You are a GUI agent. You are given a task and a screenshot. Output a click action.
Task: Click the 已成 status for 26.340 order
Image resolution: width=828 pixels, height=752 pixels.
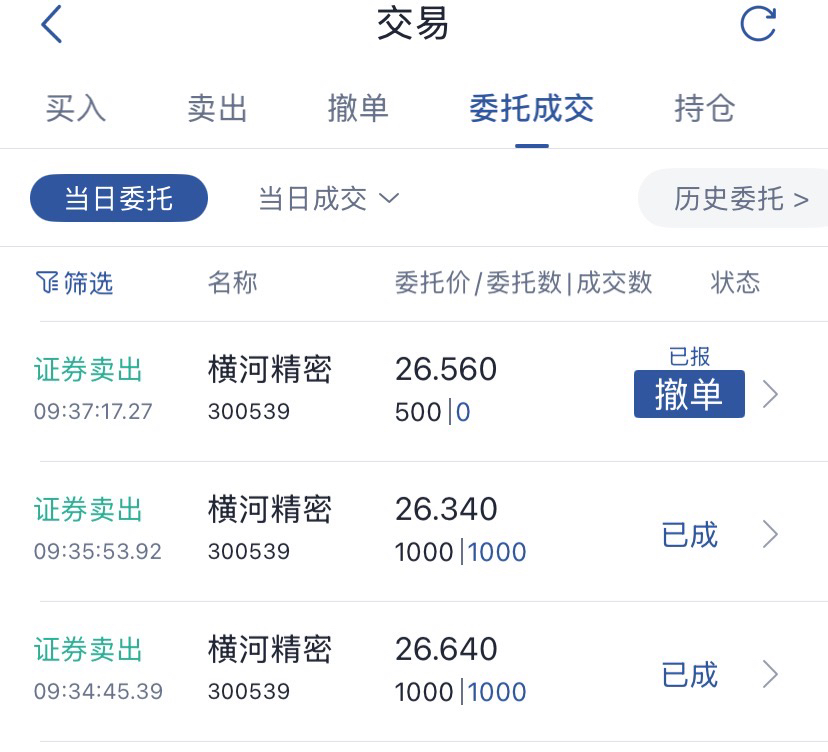pyautogui.click(x=690, y=534)
